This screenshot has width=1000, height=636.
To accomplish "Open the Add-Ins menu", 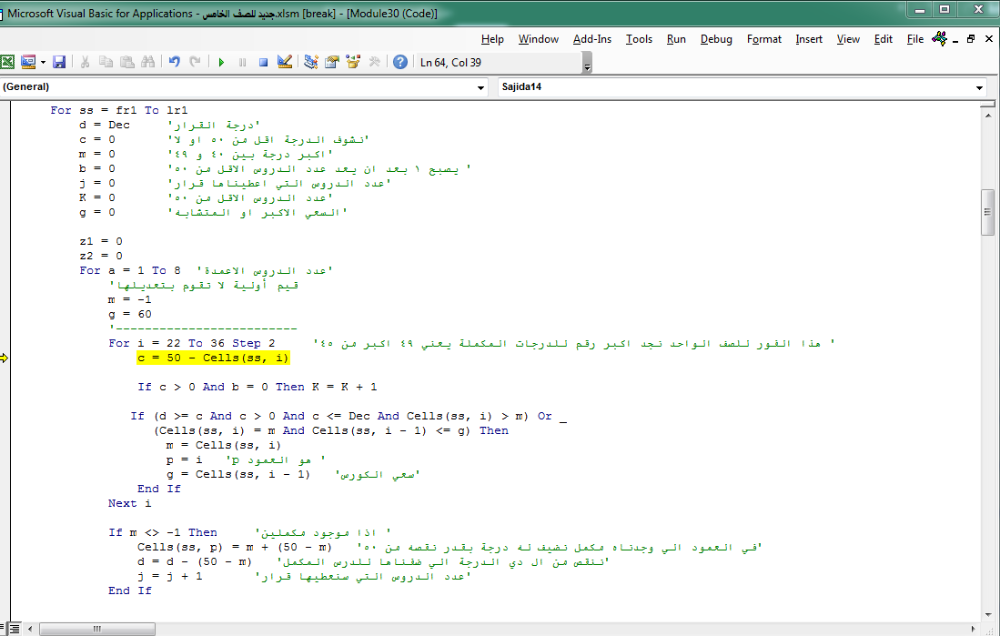I will pyautogui.click(x=592, y=39).
